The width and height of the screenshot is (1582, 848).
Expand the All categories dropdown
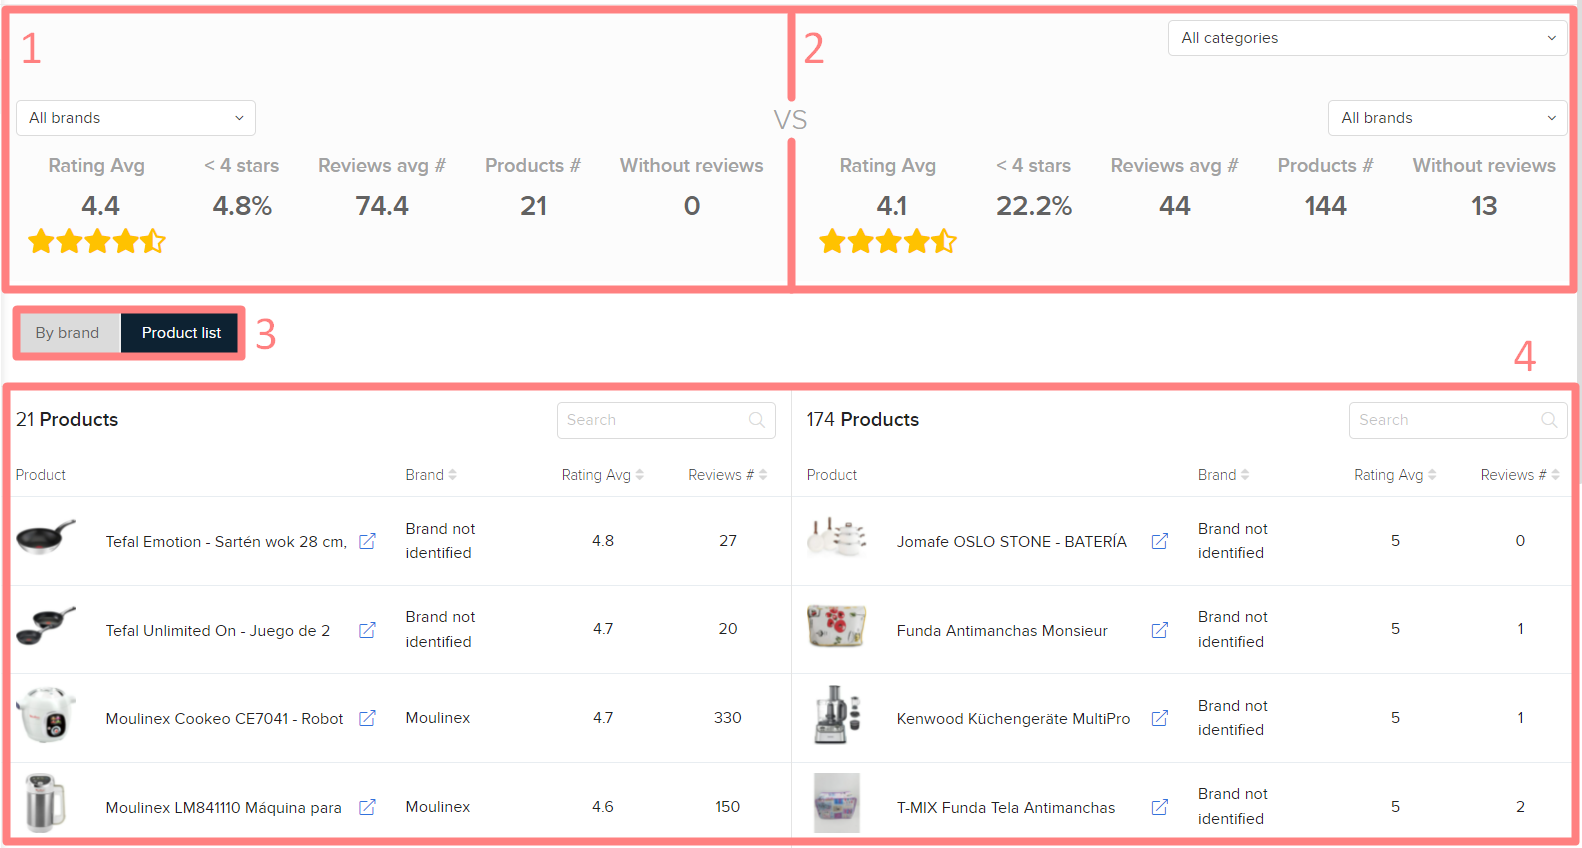coord(1367,38)
